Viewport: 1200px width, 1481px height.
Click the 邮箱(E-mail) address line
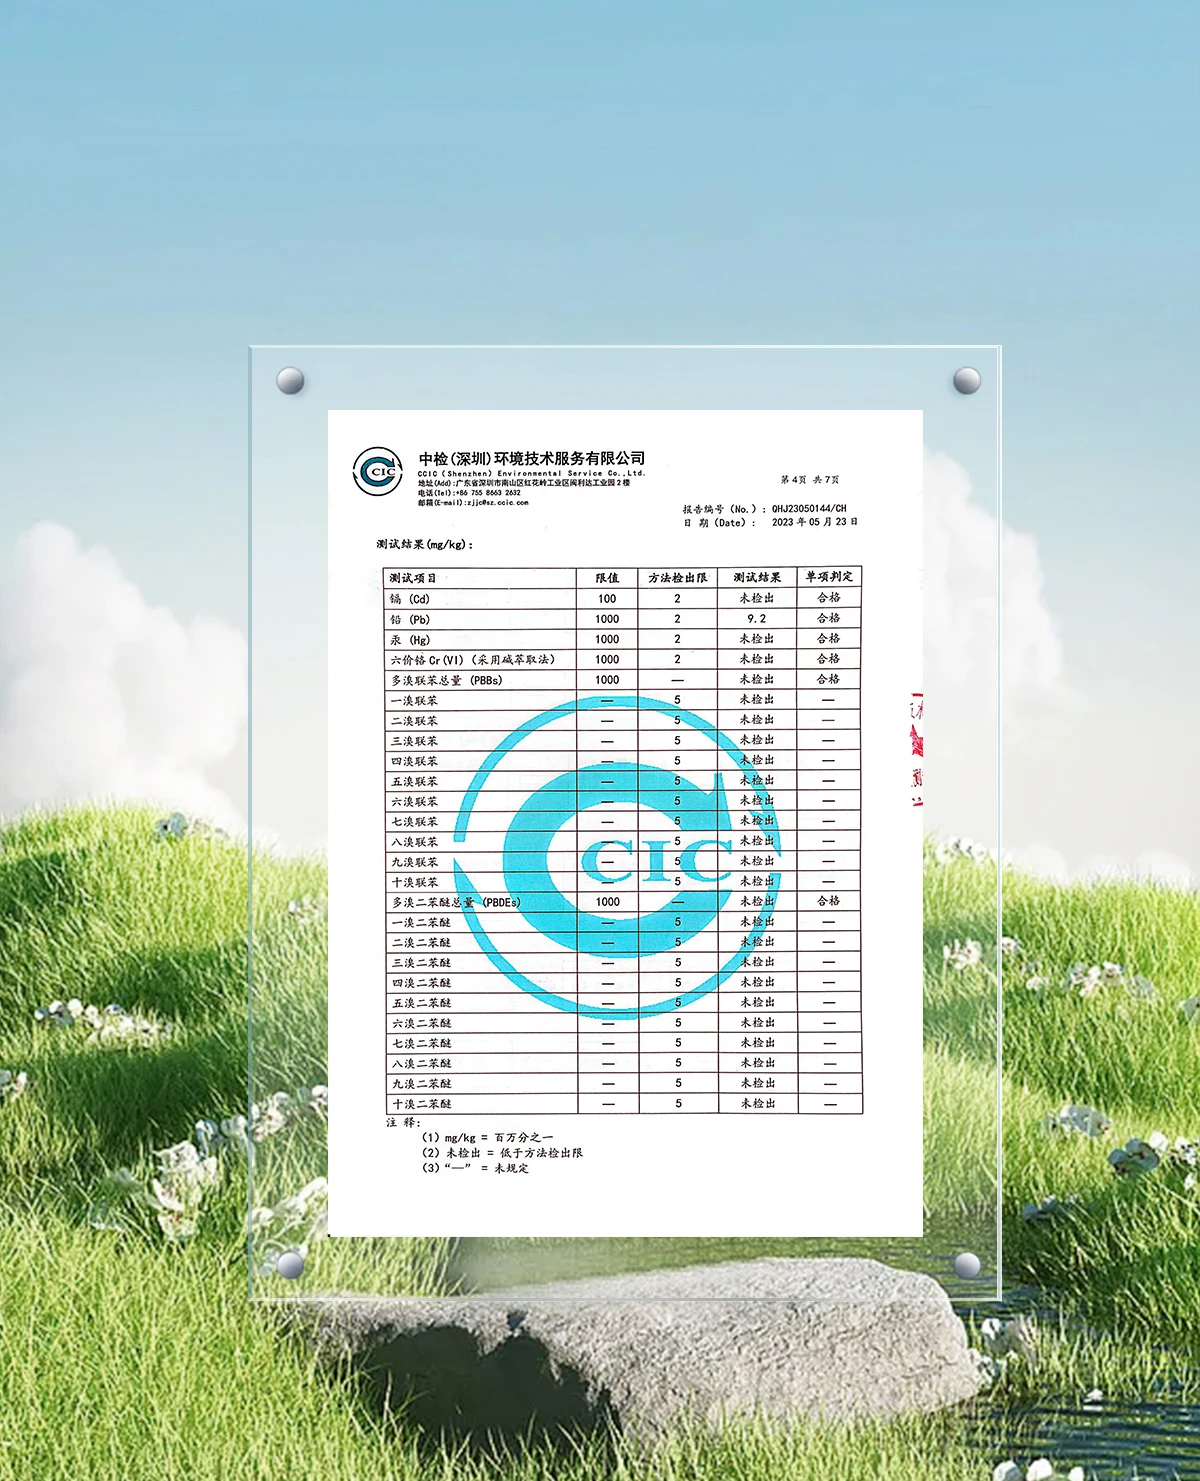point(473,502)
